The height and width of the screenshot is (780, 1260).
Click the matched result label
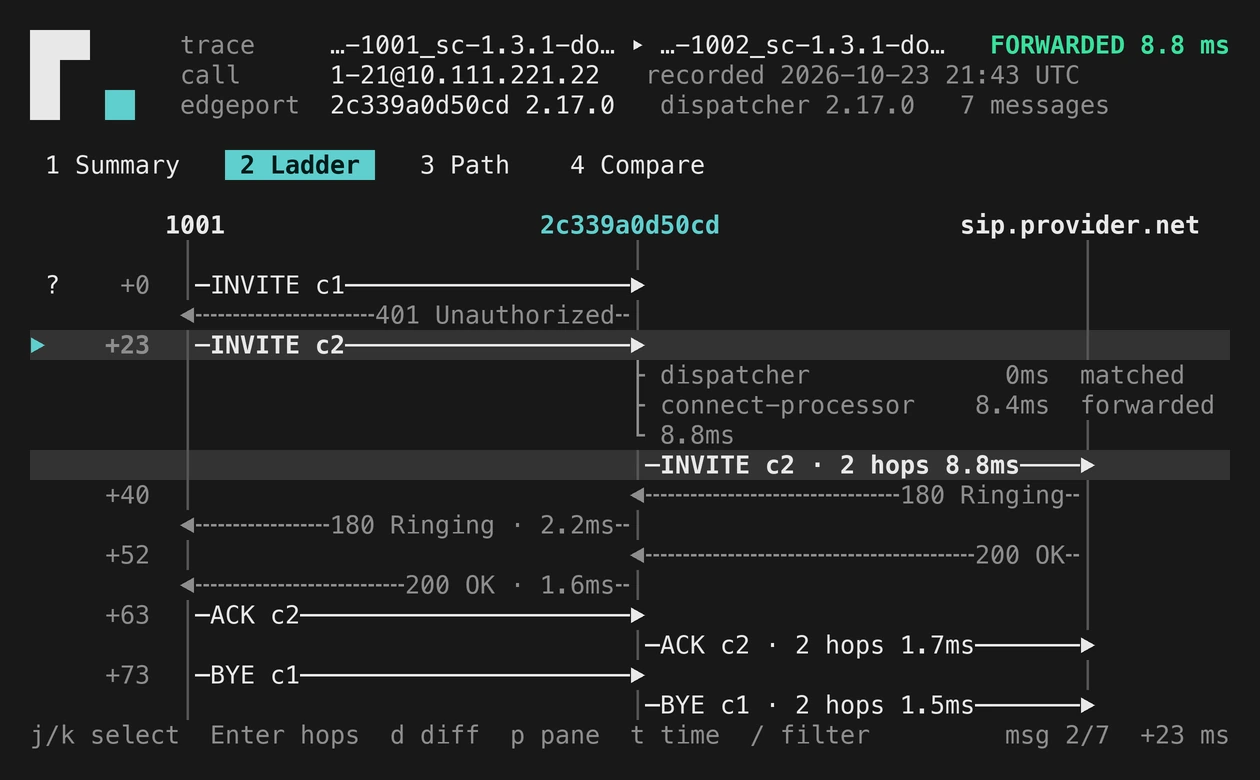tap(1132, 375)
